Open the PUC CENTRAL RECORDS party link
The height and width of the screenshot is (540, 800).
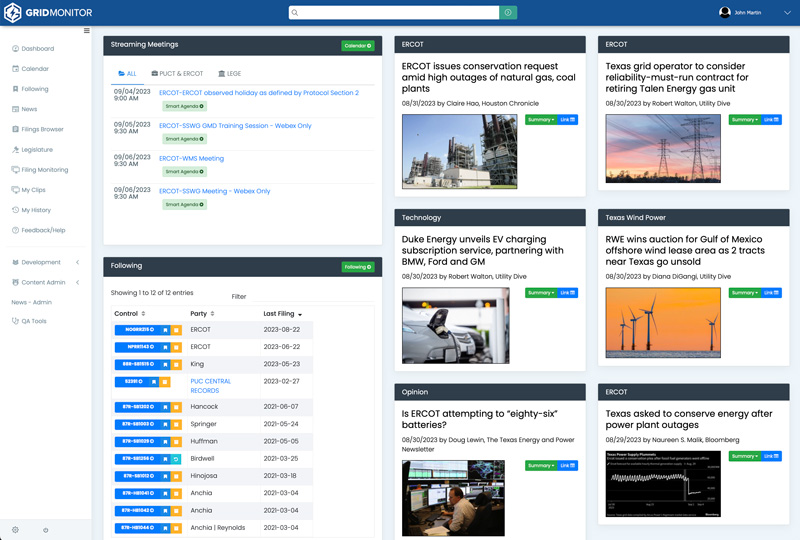pos(210,386)
